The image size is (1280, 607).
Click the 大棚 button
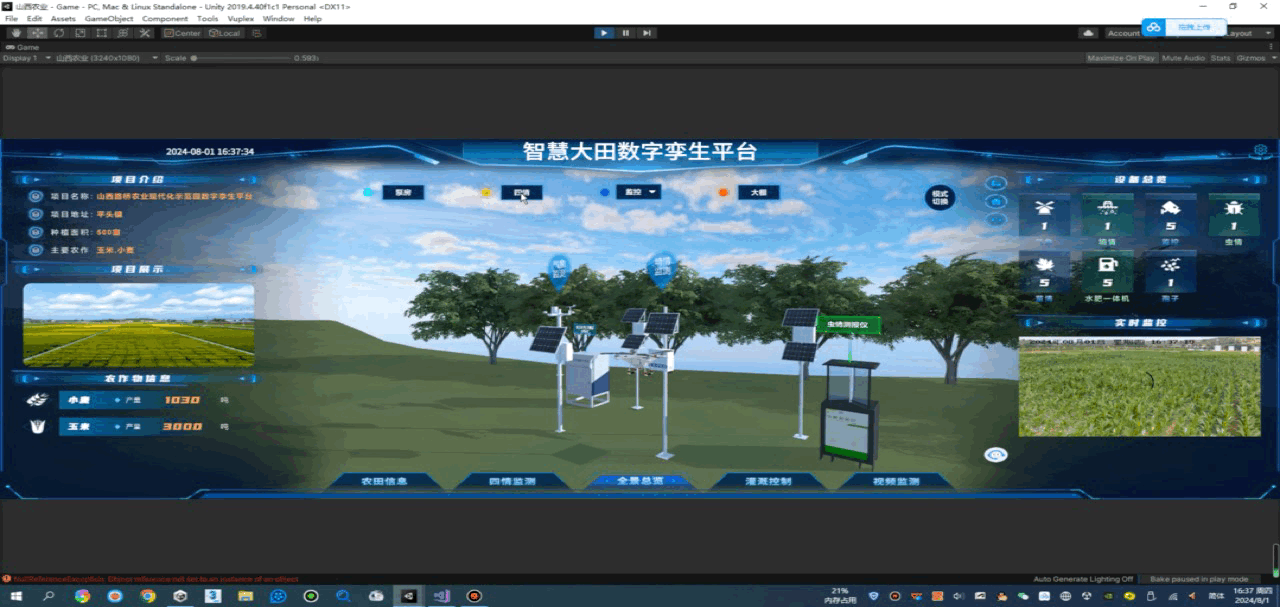pyautogui.click(x=759, y=191)
